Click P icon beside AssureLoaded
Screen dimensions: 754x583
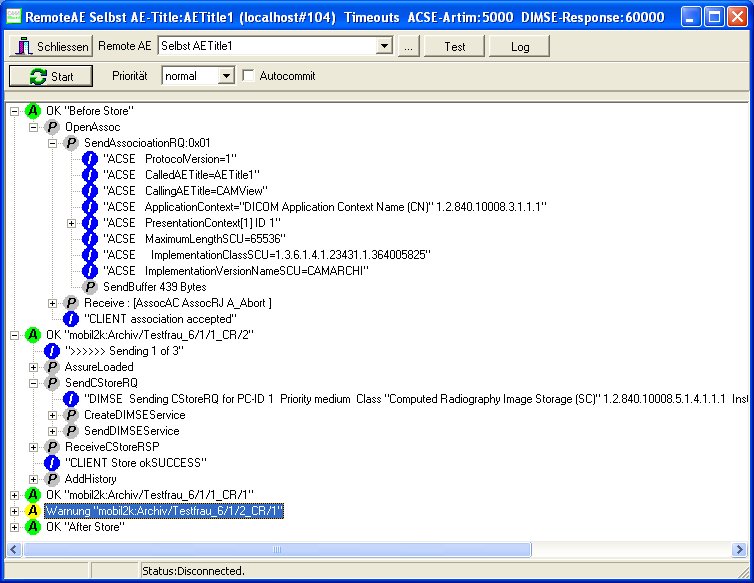pos(52,367)
